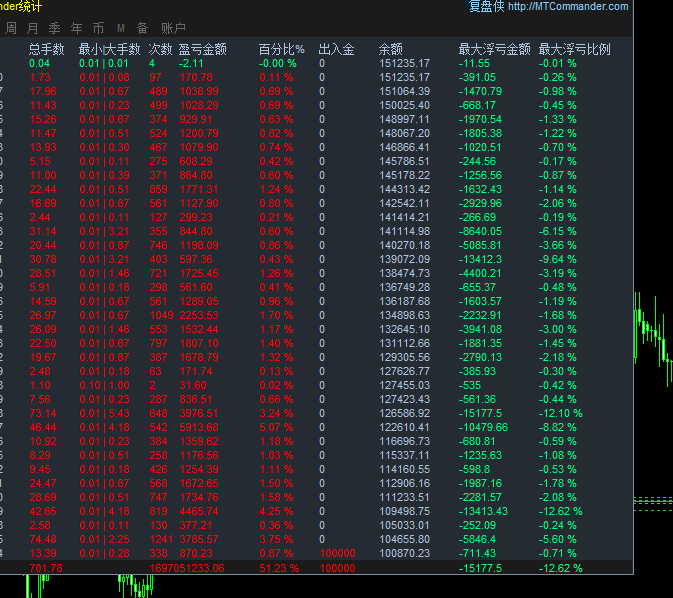This screenshot has height=598, width=673.
Task: Select the balance cell 114160.55
Action: point(404,469)
